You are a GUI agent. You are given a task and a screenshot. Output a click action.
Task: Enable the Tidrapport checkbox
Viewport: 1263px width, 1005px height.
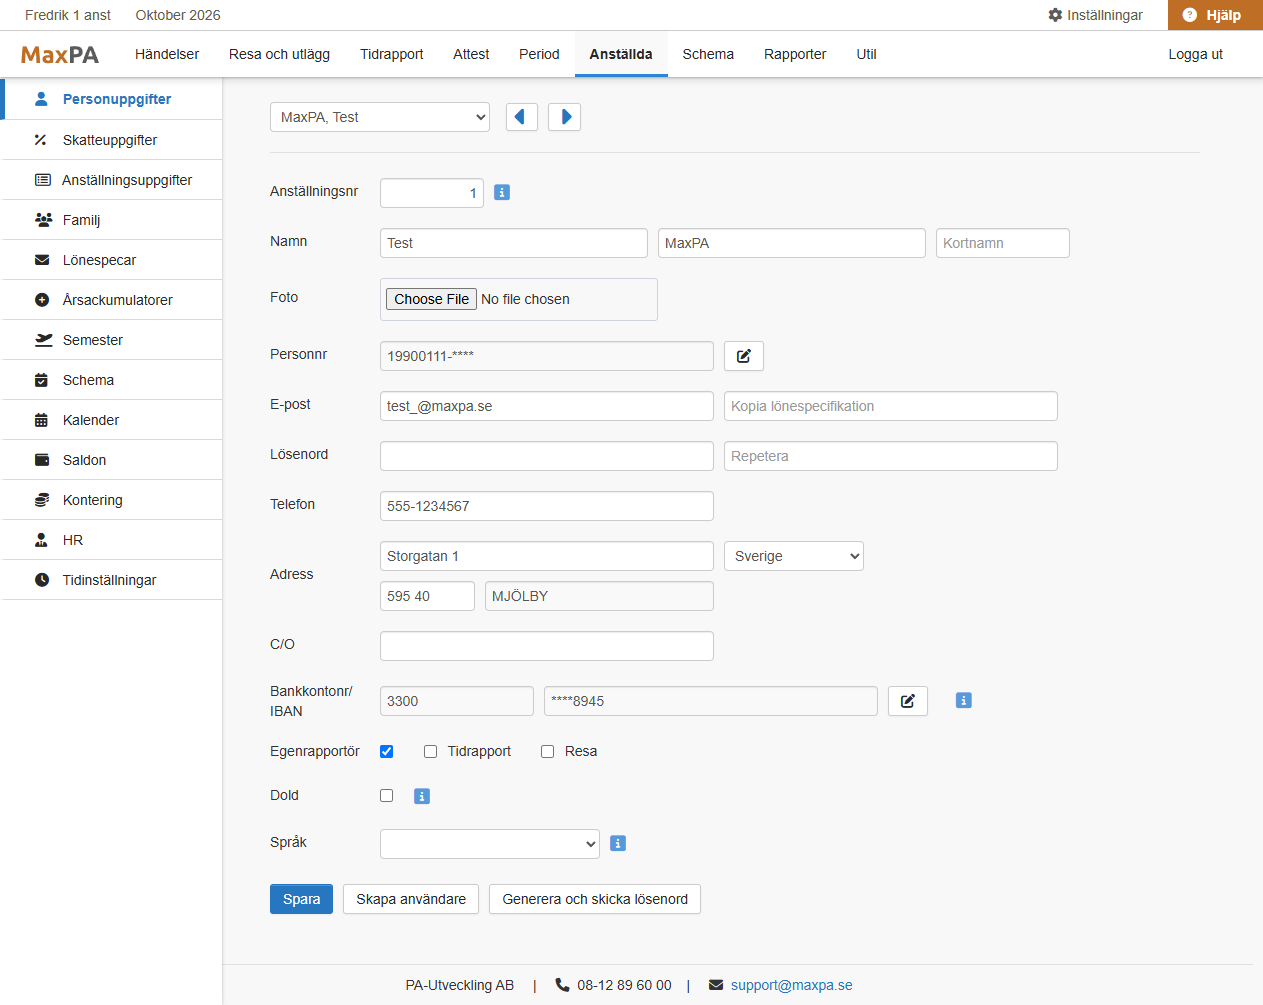coord(431,752)
